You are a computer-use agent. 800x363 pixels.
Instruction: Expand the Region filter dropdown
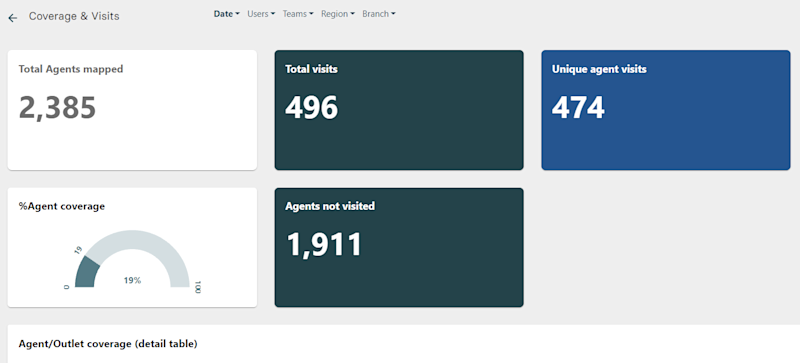coord(338,14)
